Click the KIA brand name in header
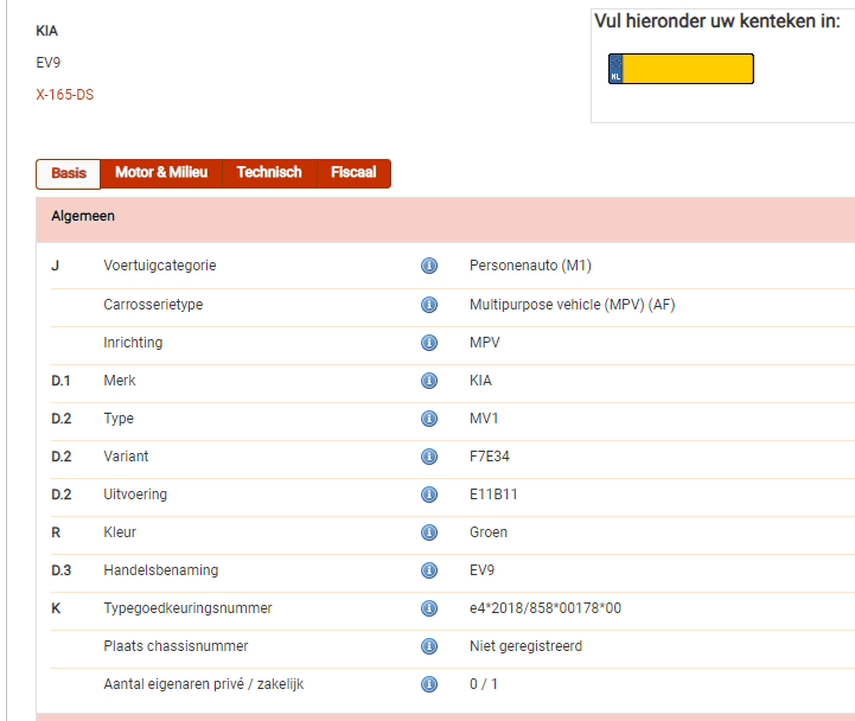 point(47,31)
